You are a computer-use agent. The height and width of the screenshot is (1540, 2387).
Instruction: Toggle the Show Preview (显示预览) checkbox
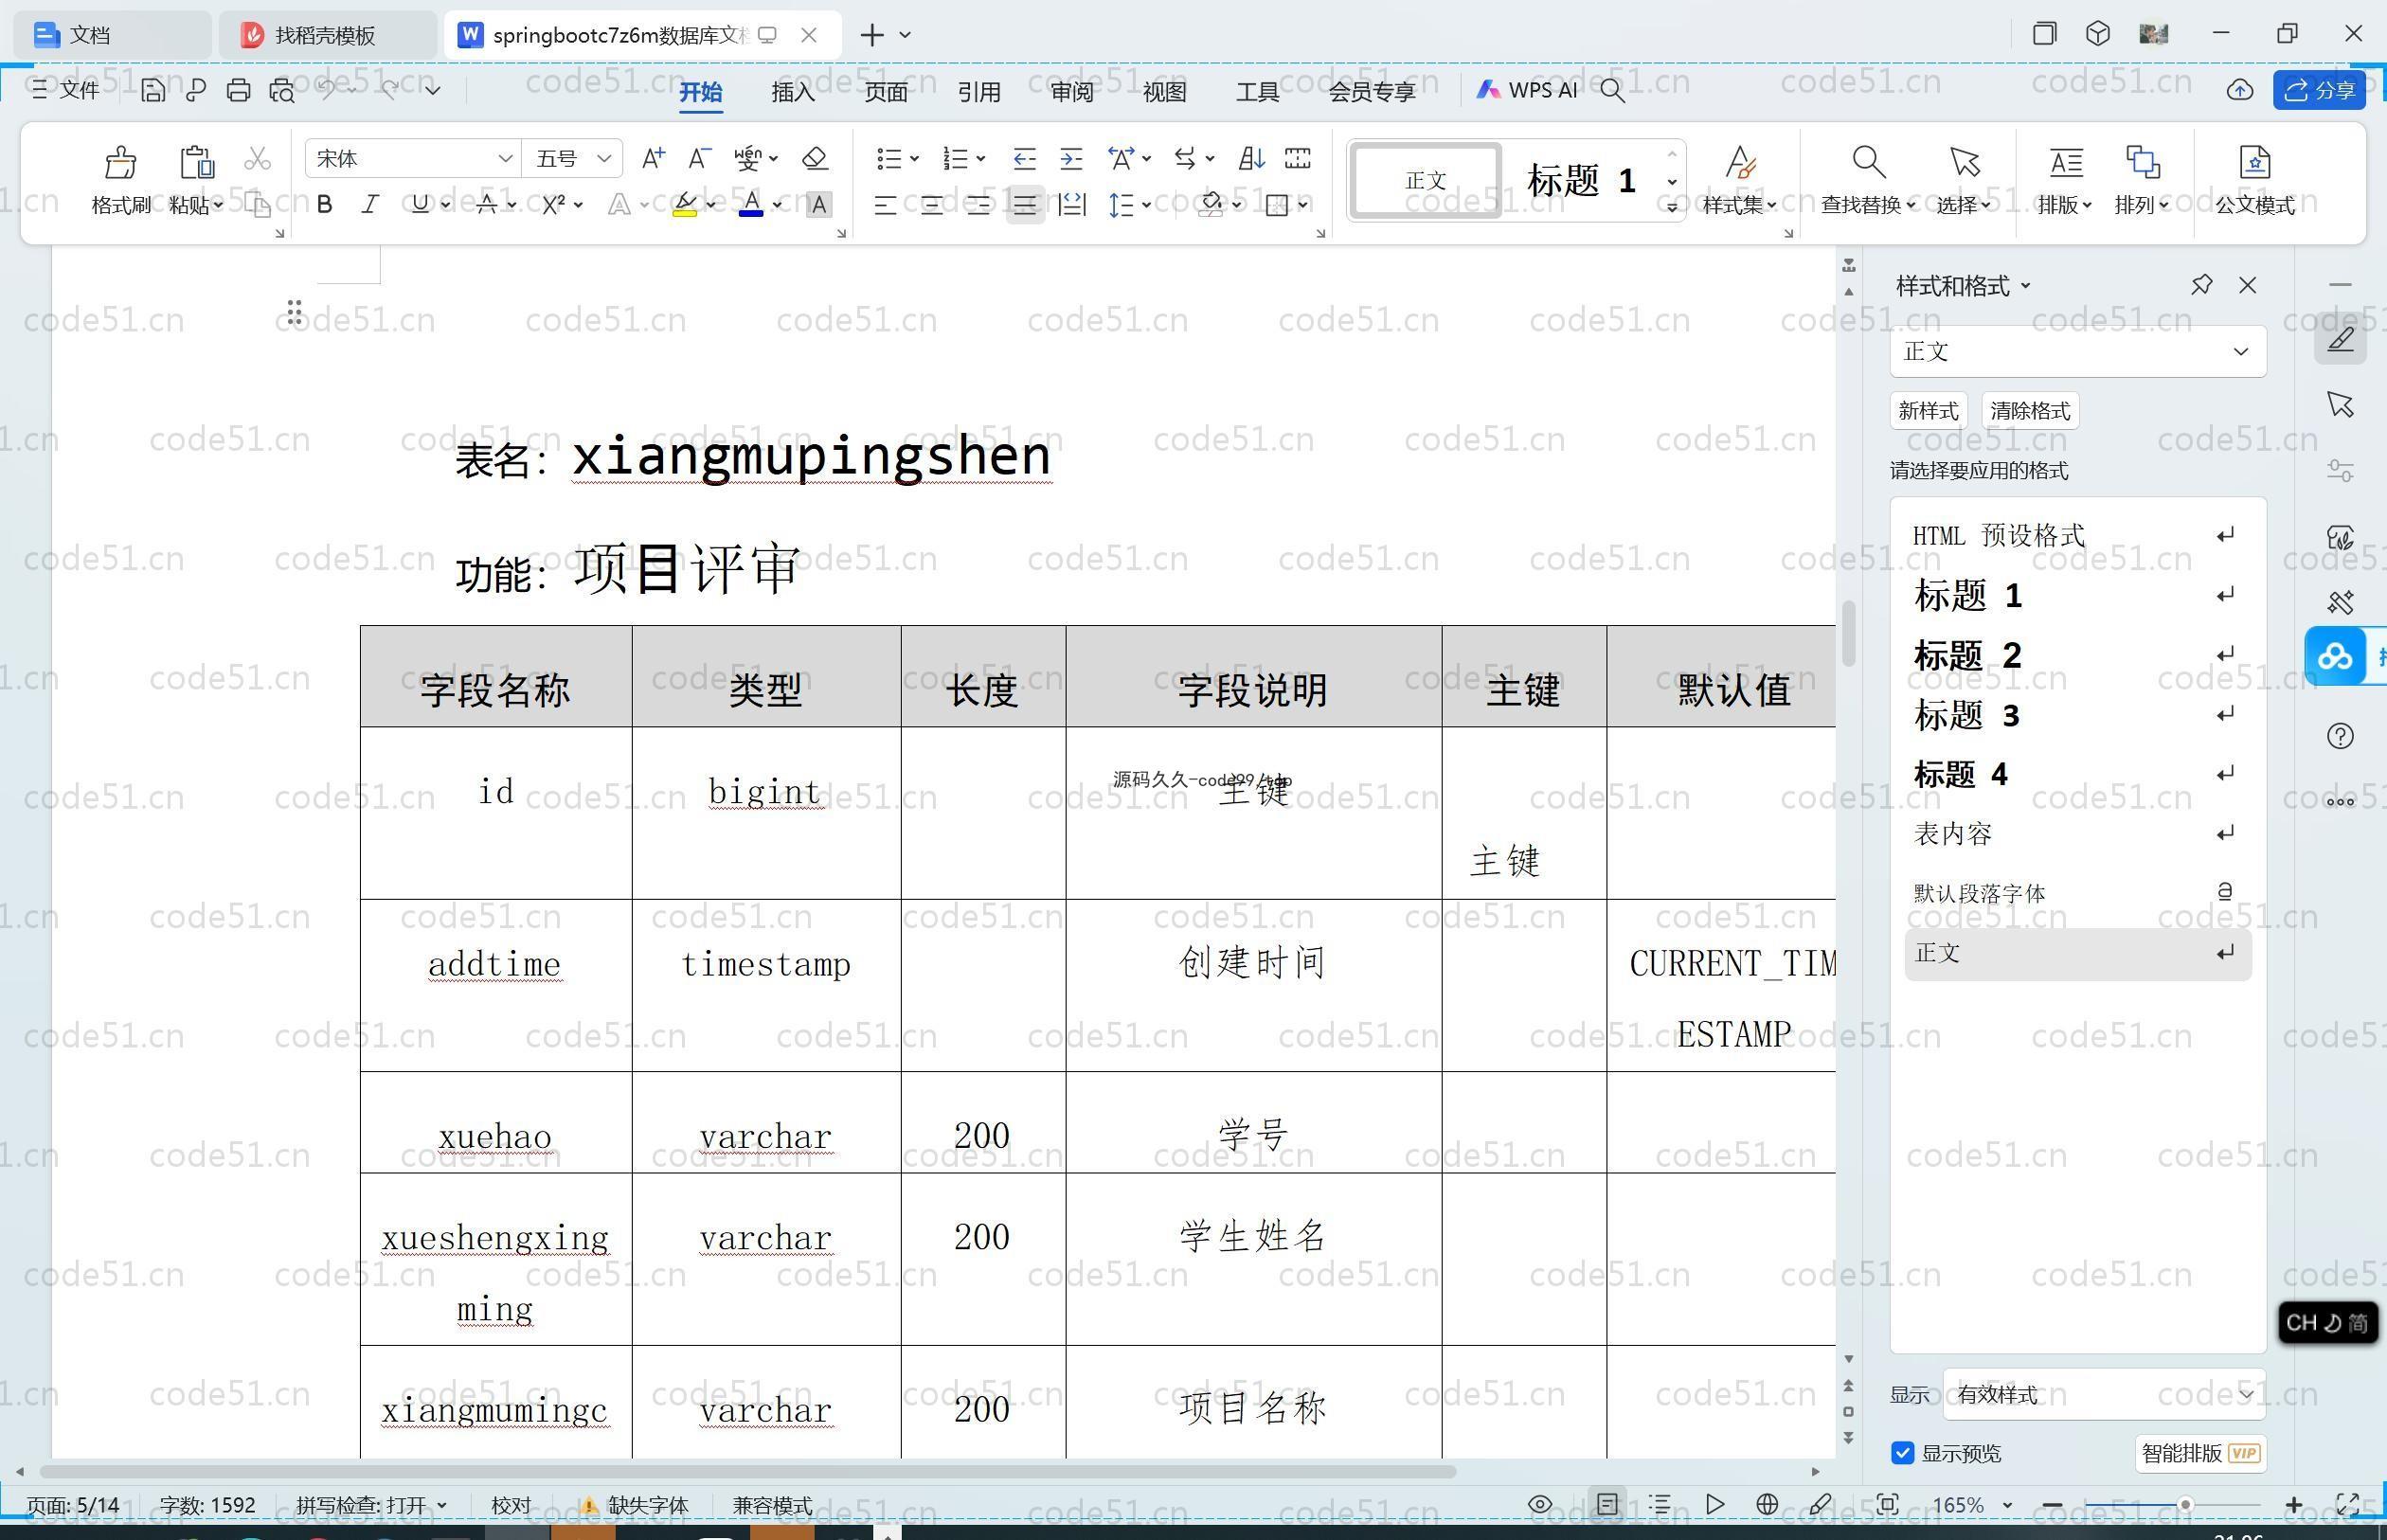click(x=1903, y=1453)
